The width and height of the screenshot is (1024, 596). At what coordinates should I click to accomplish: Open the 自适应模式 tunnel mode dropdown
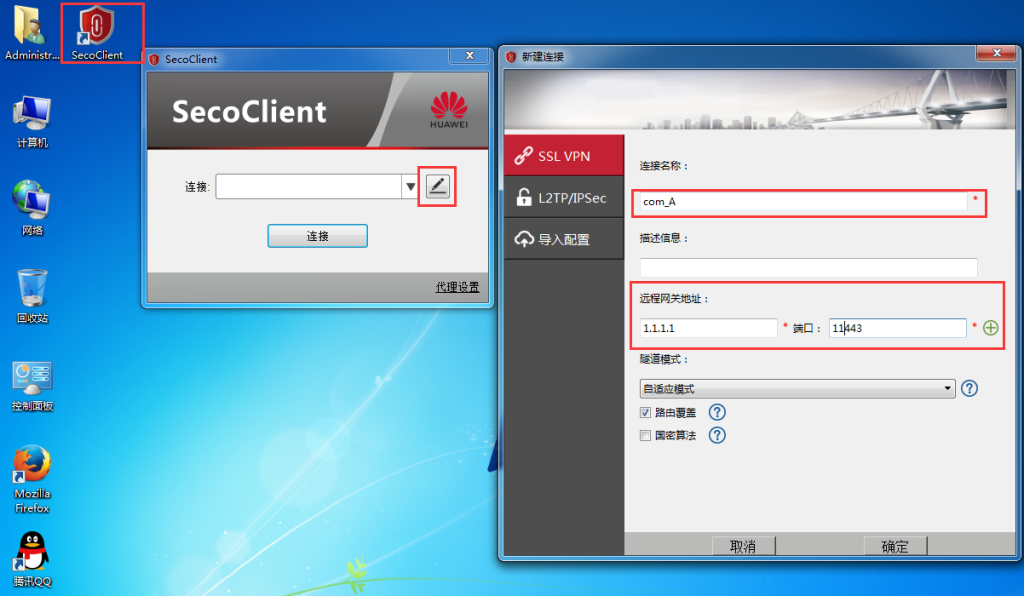[x=797, y=388]
